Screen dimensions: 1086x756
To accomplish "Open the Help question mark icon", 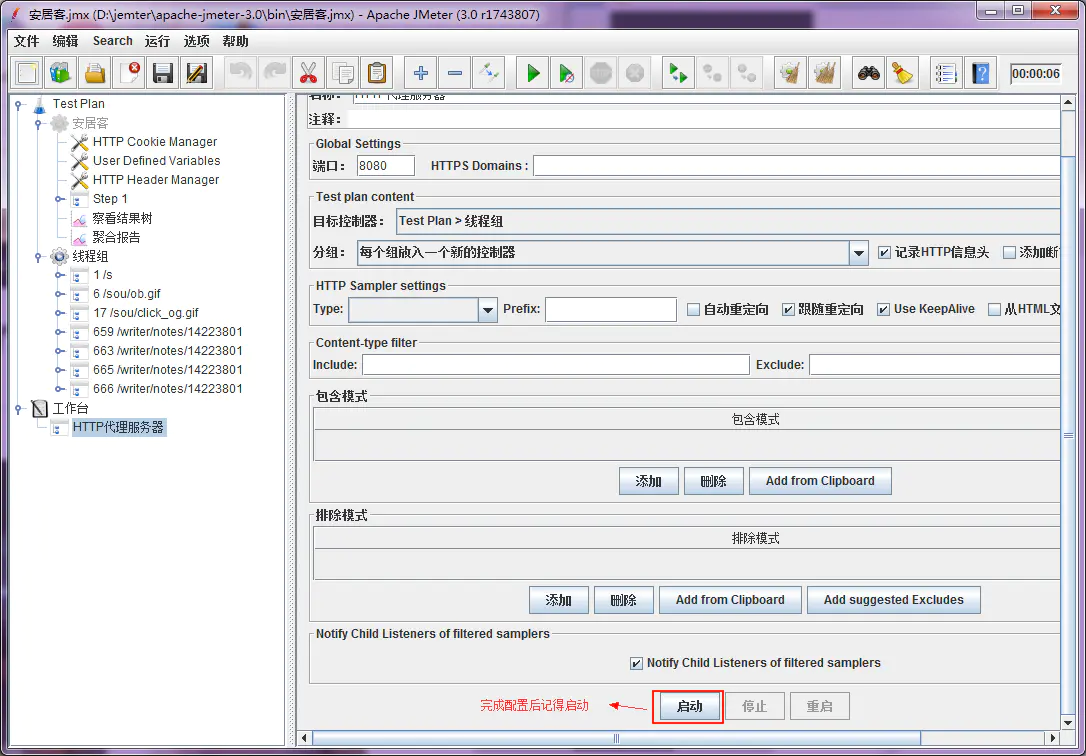I will (x=980, y=73).
